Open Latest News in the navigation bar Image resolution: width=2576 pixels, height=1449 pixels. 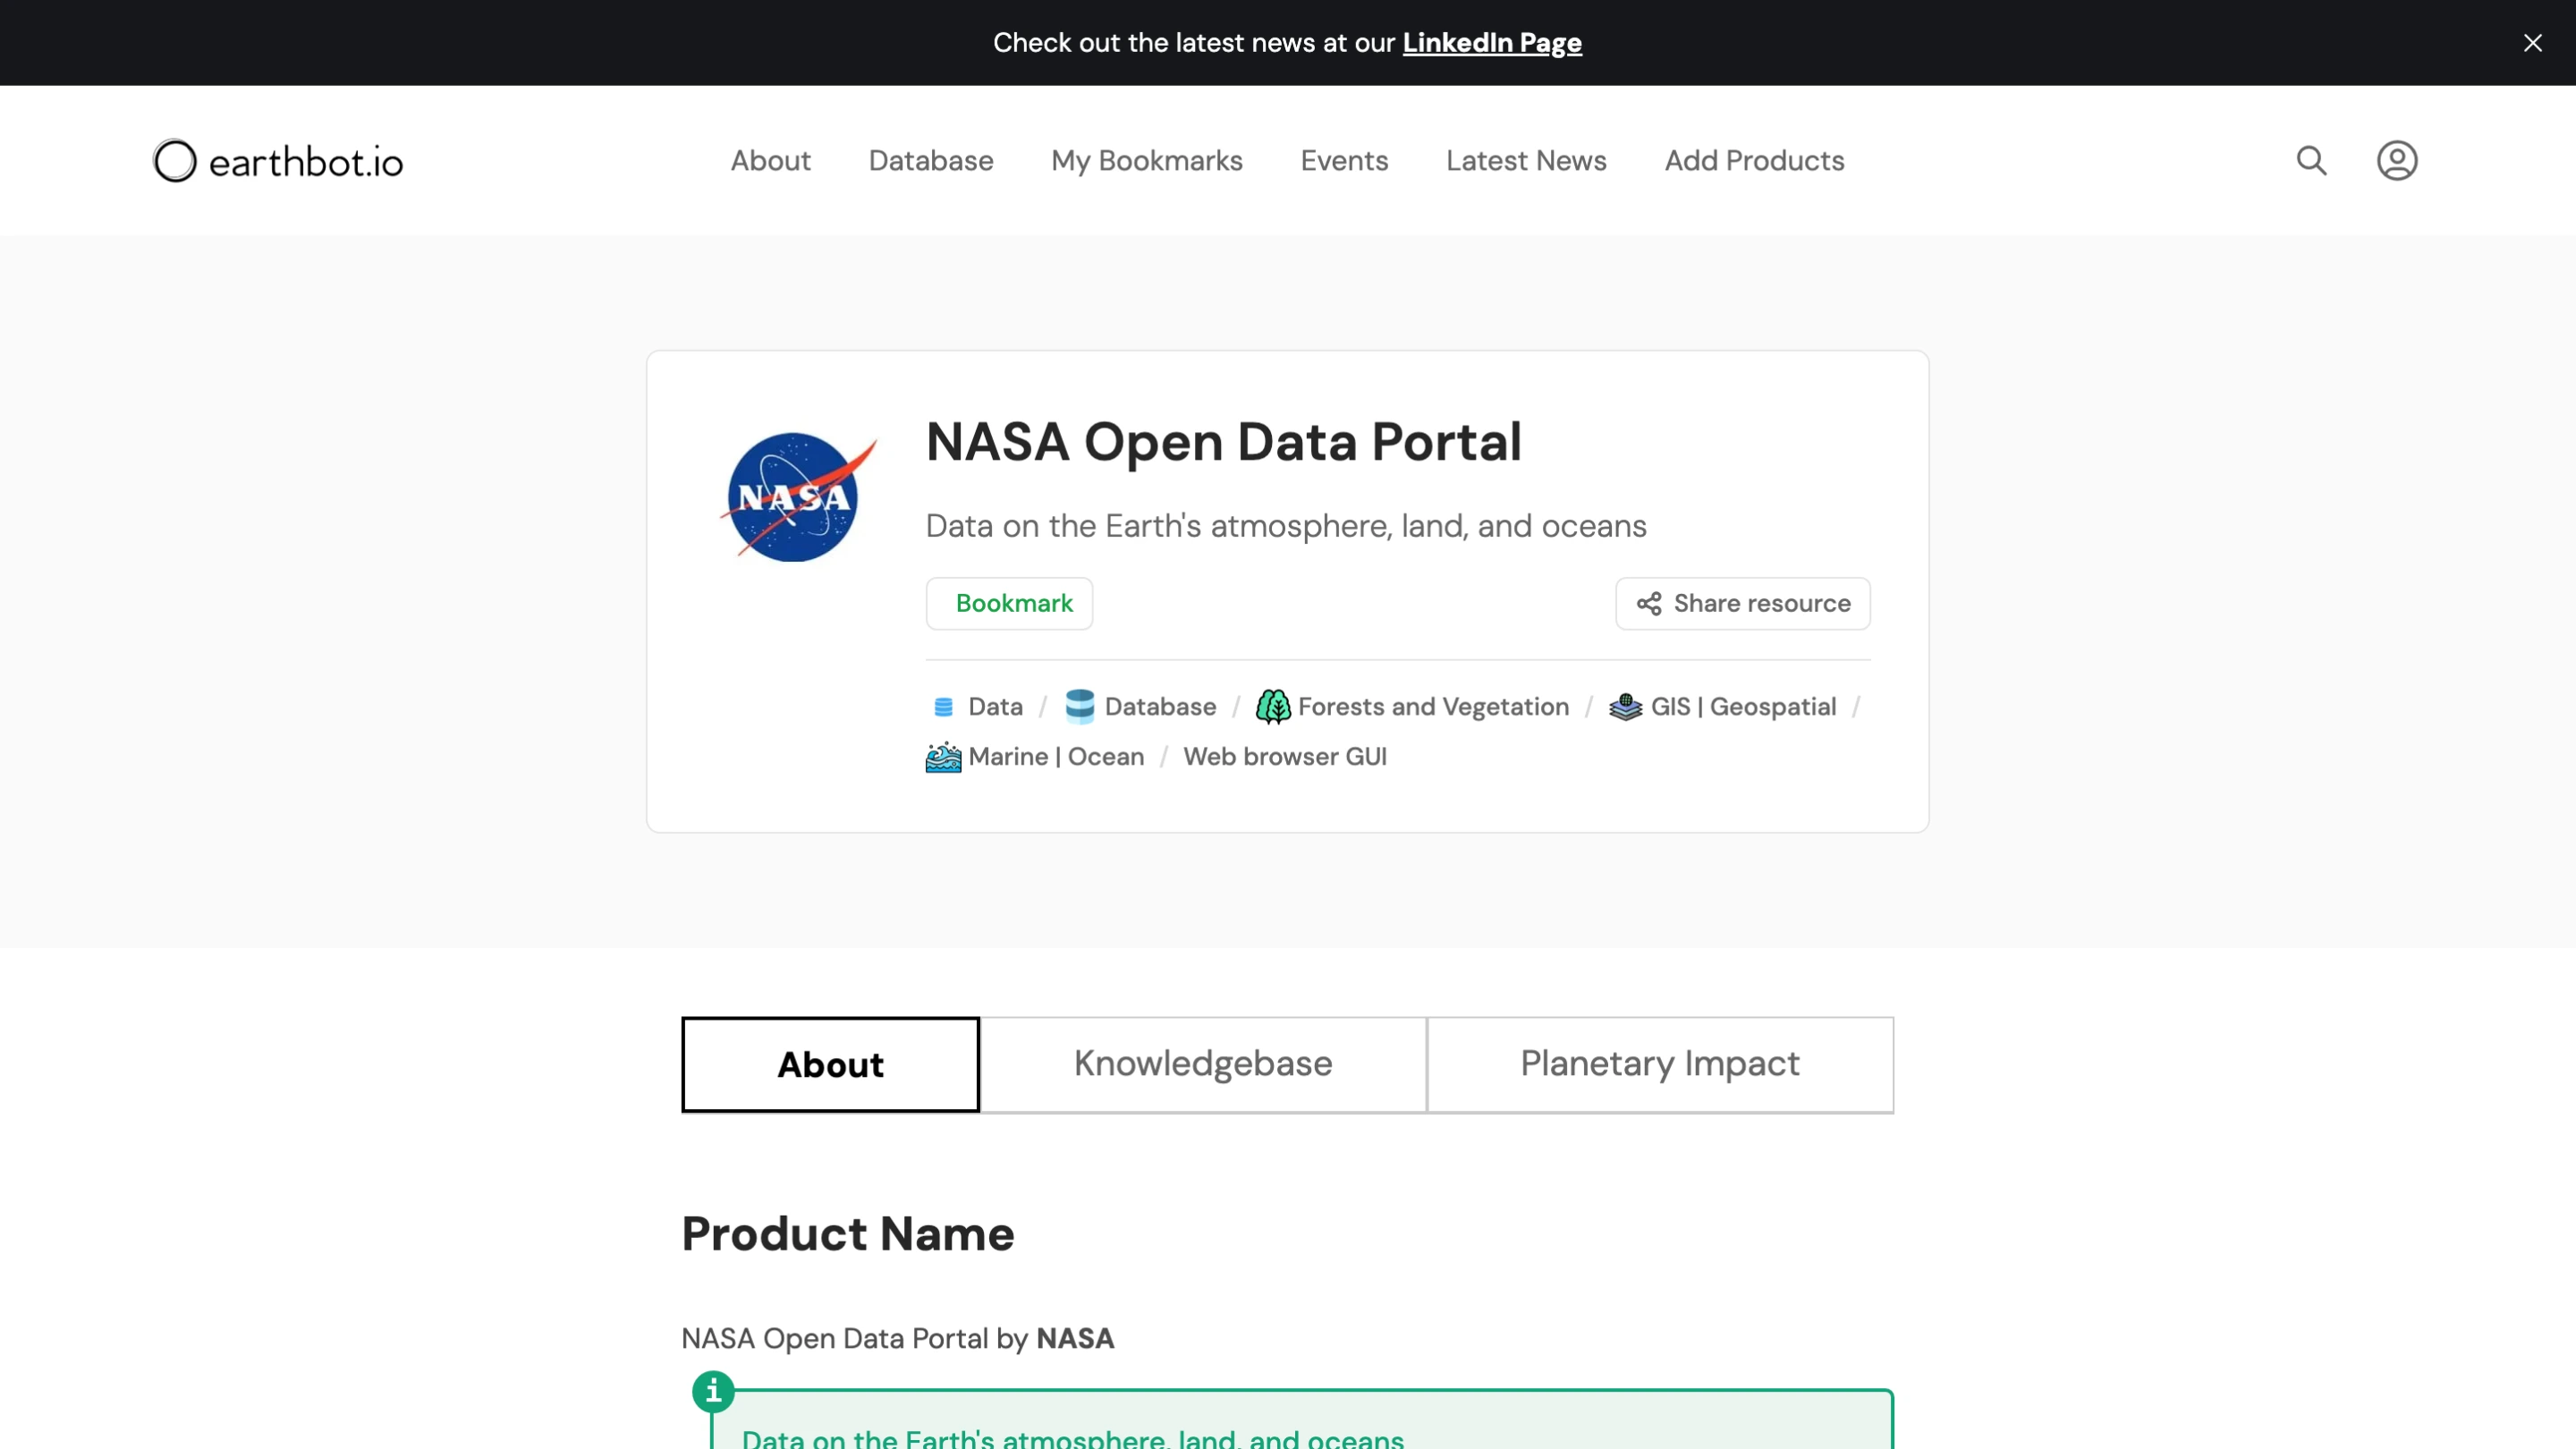pos(1526,160)
